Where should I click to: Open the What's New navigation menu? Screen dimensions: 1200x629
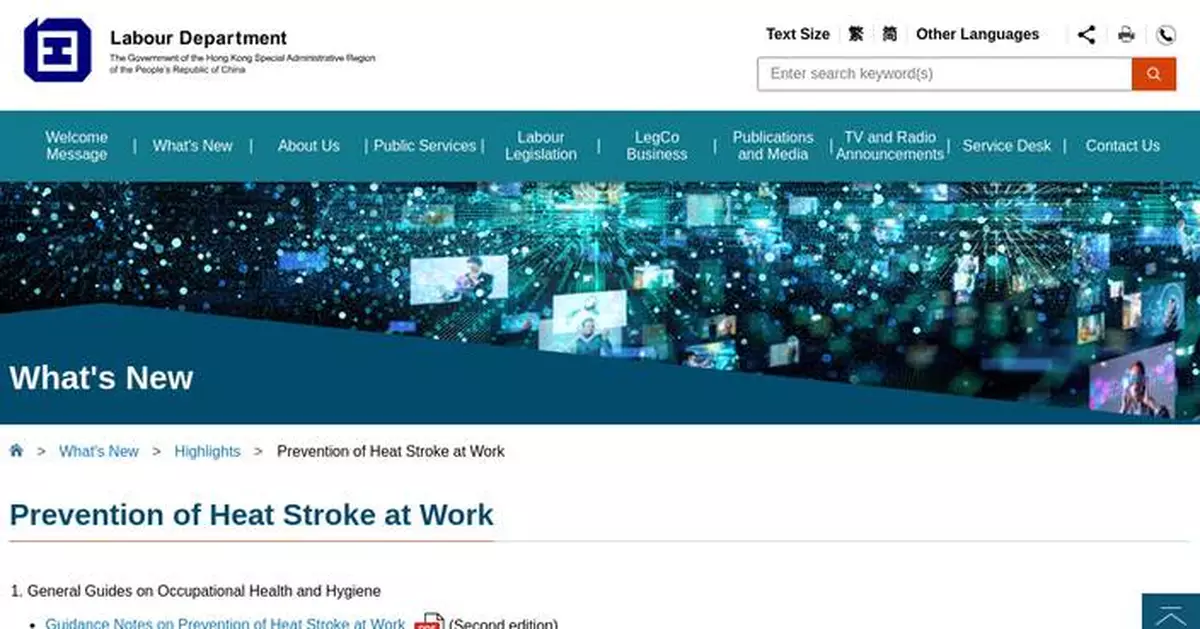[192, 145]
